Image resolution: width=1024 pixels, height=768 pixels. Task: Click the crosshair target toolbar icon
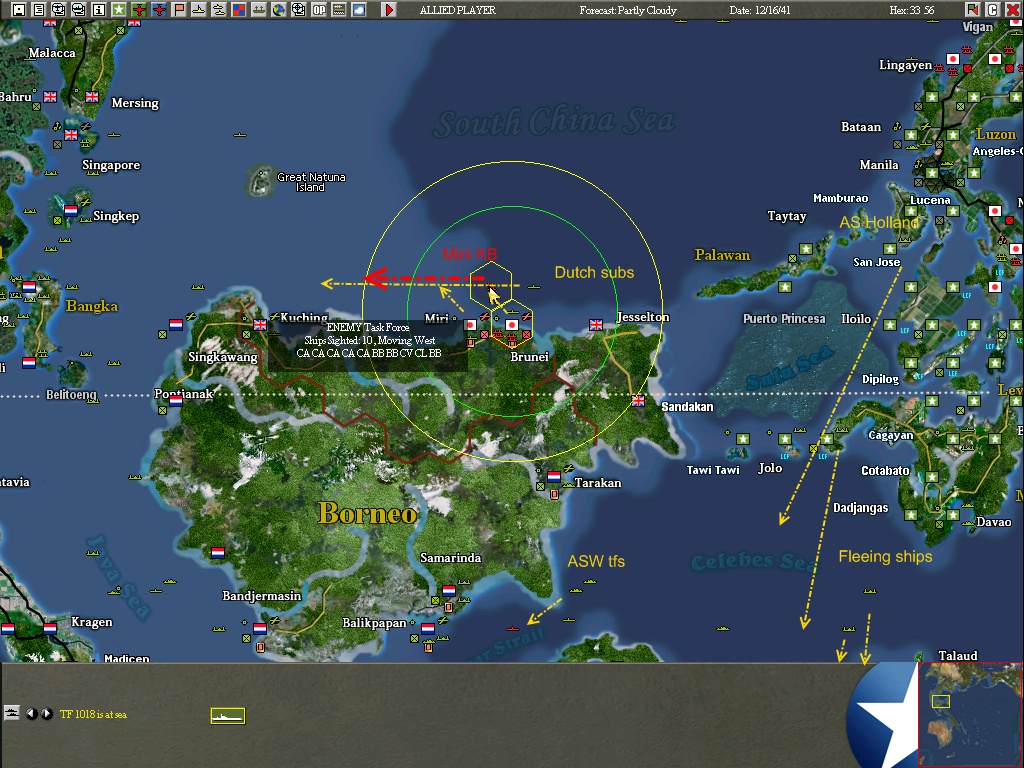pyautogui.click(x=298, y=9)
